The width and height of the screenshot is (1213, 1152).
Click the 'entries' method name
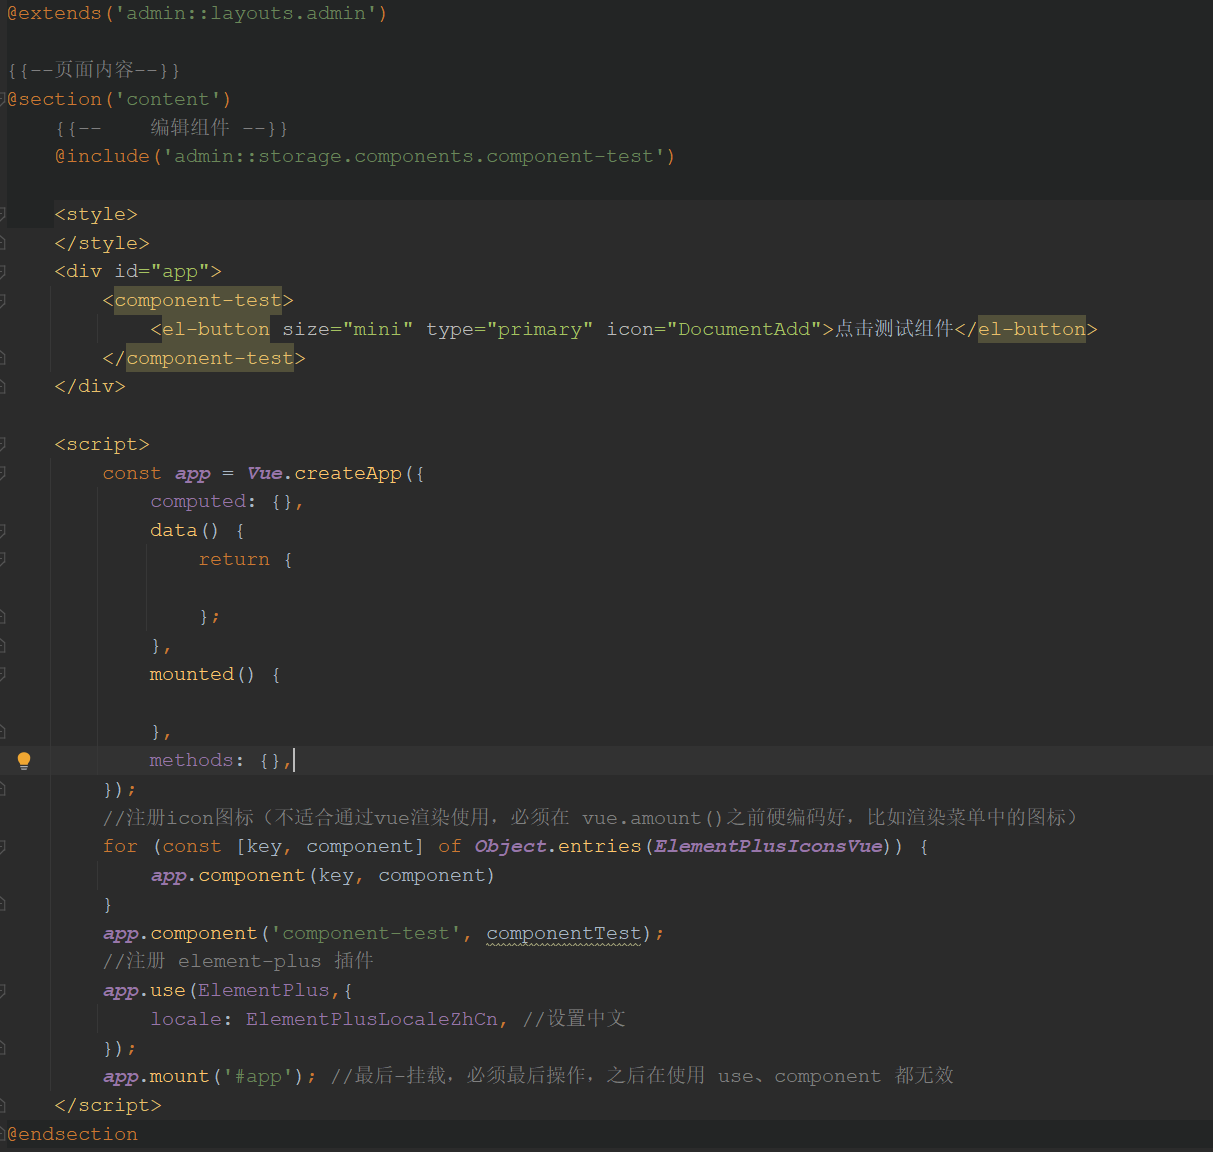pyautogui.click(x=600, y=847)
